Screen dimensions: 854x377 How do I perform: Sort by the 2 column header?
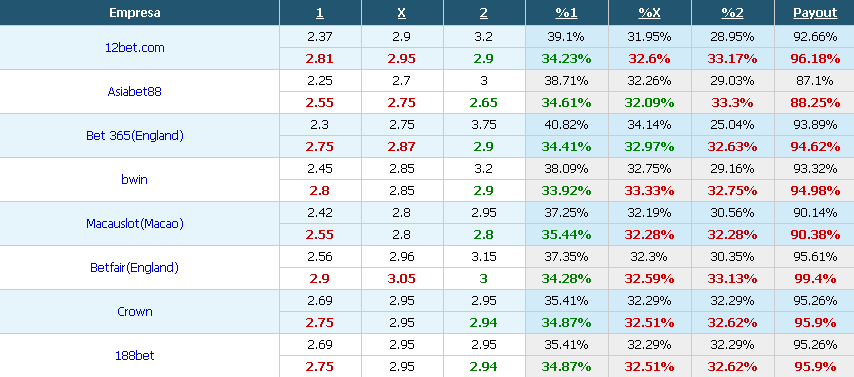484,13
